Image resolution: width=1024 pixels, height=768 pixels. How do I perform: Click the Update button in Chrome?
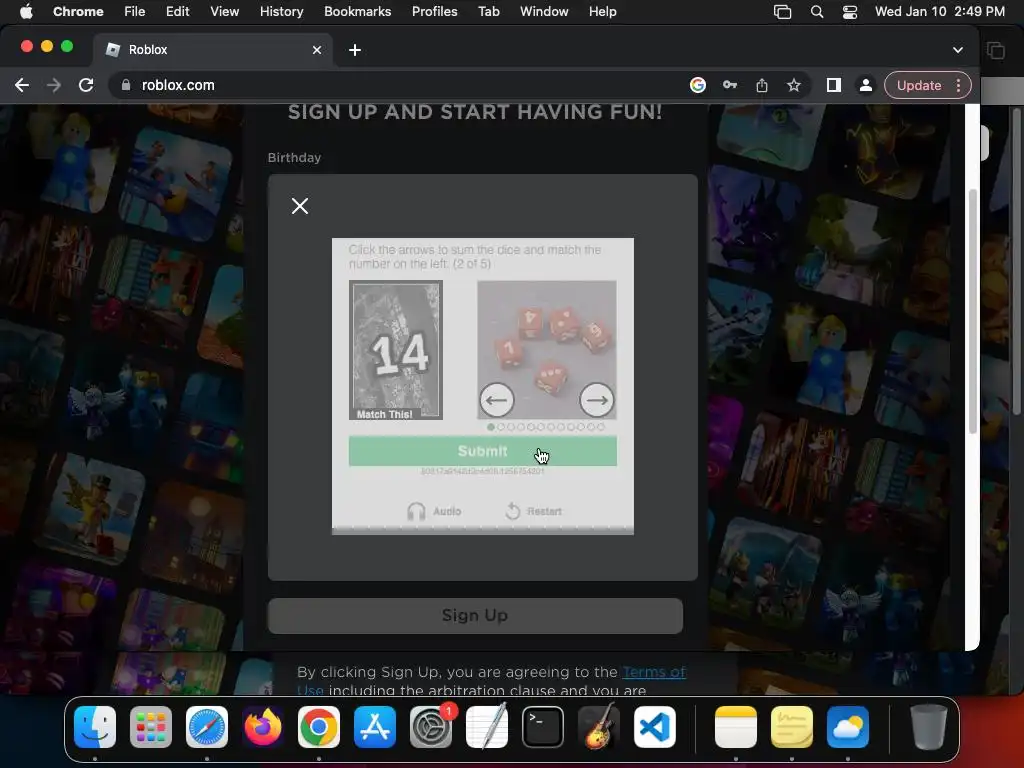(x=918, y=86)
